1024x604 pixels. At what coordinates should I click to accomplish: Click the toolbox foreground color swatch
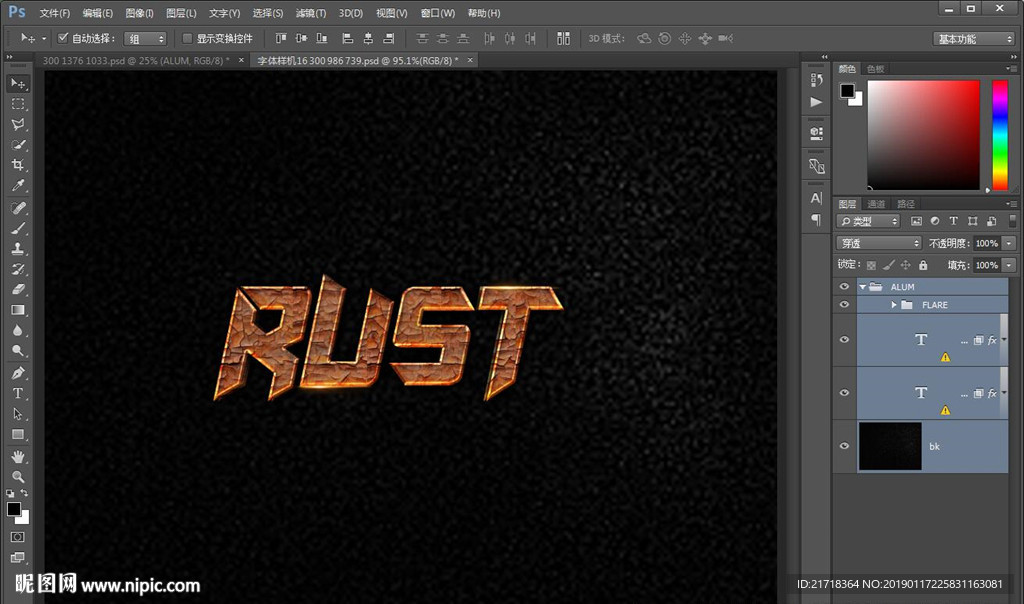(14, 509)
